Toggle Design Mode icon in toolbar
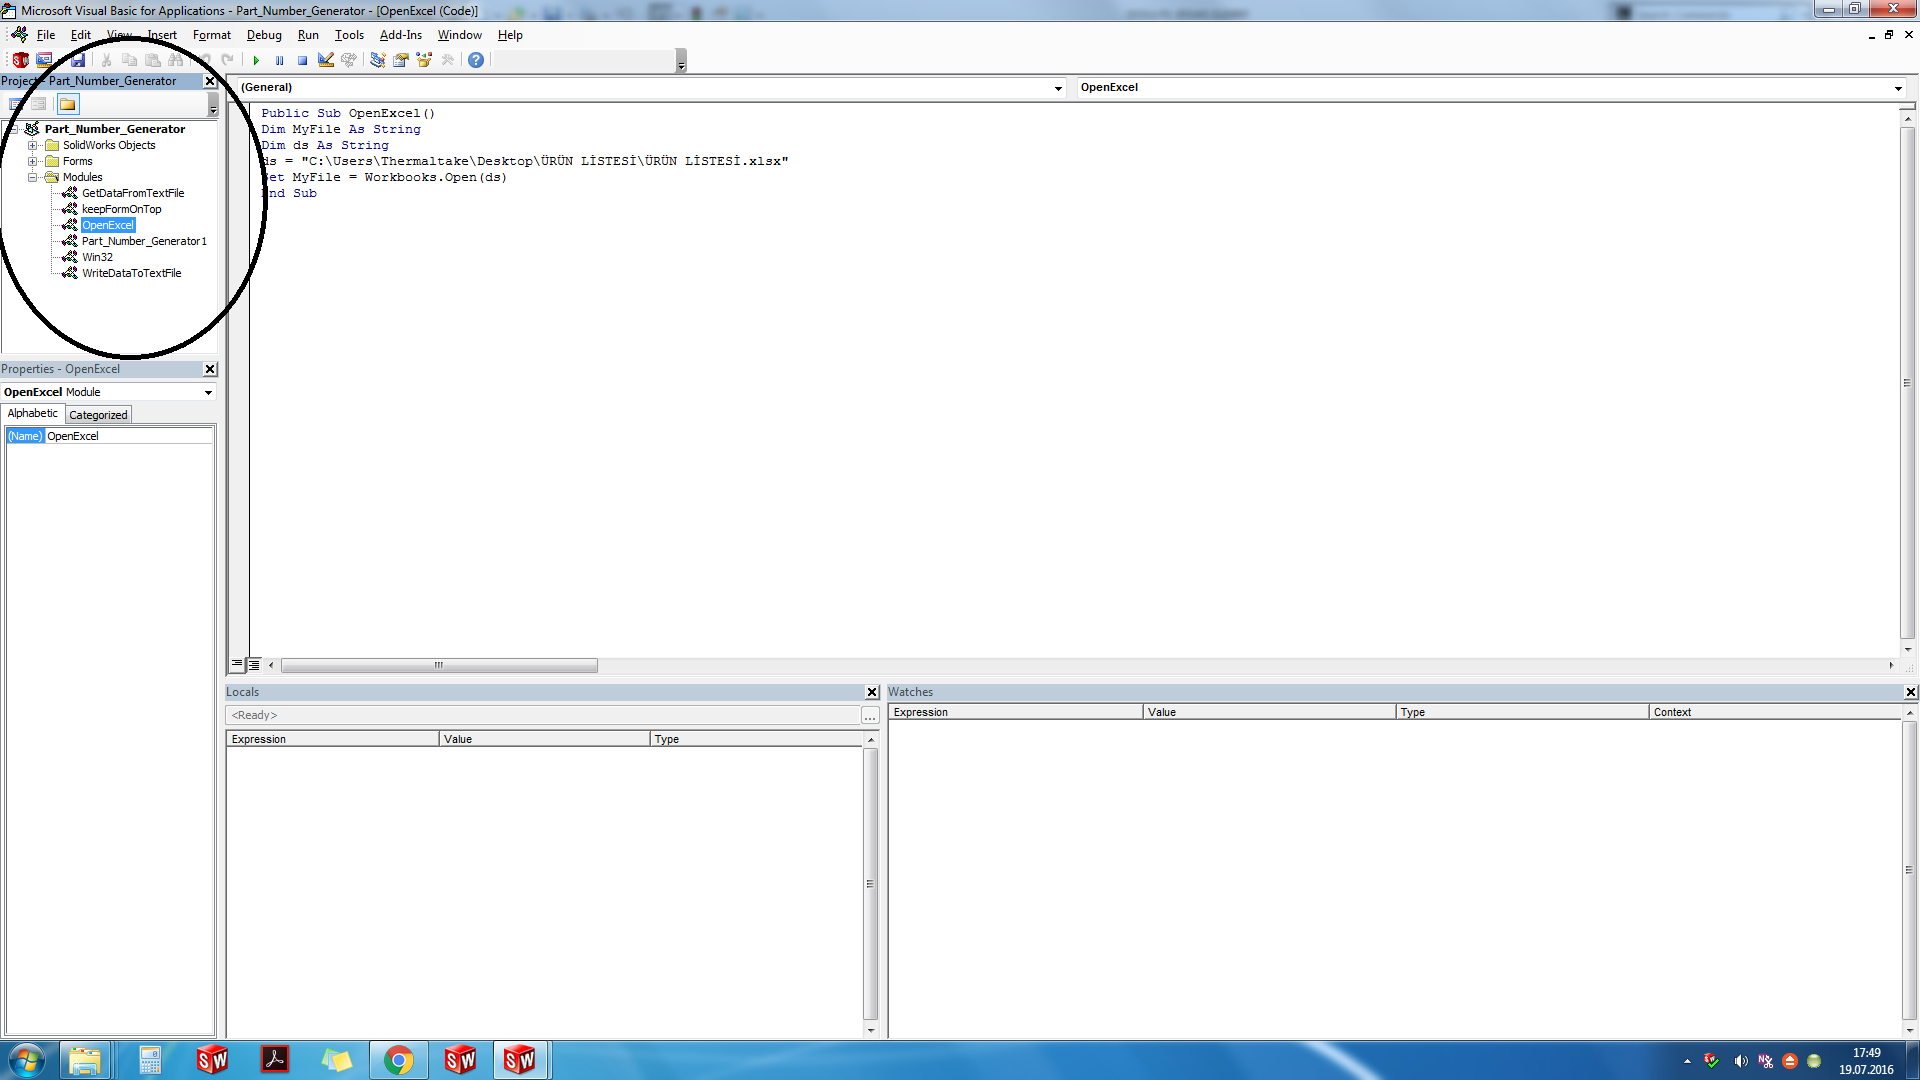Viewport: 1920px width, 1080px height. tap(326, 60)
